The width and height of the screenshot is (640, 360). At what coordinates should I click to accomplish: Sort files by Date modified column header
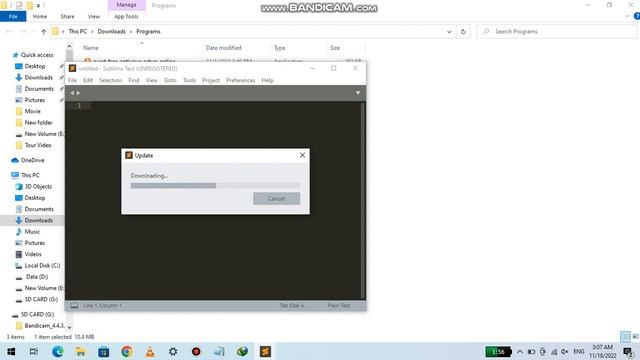[223, 48]
